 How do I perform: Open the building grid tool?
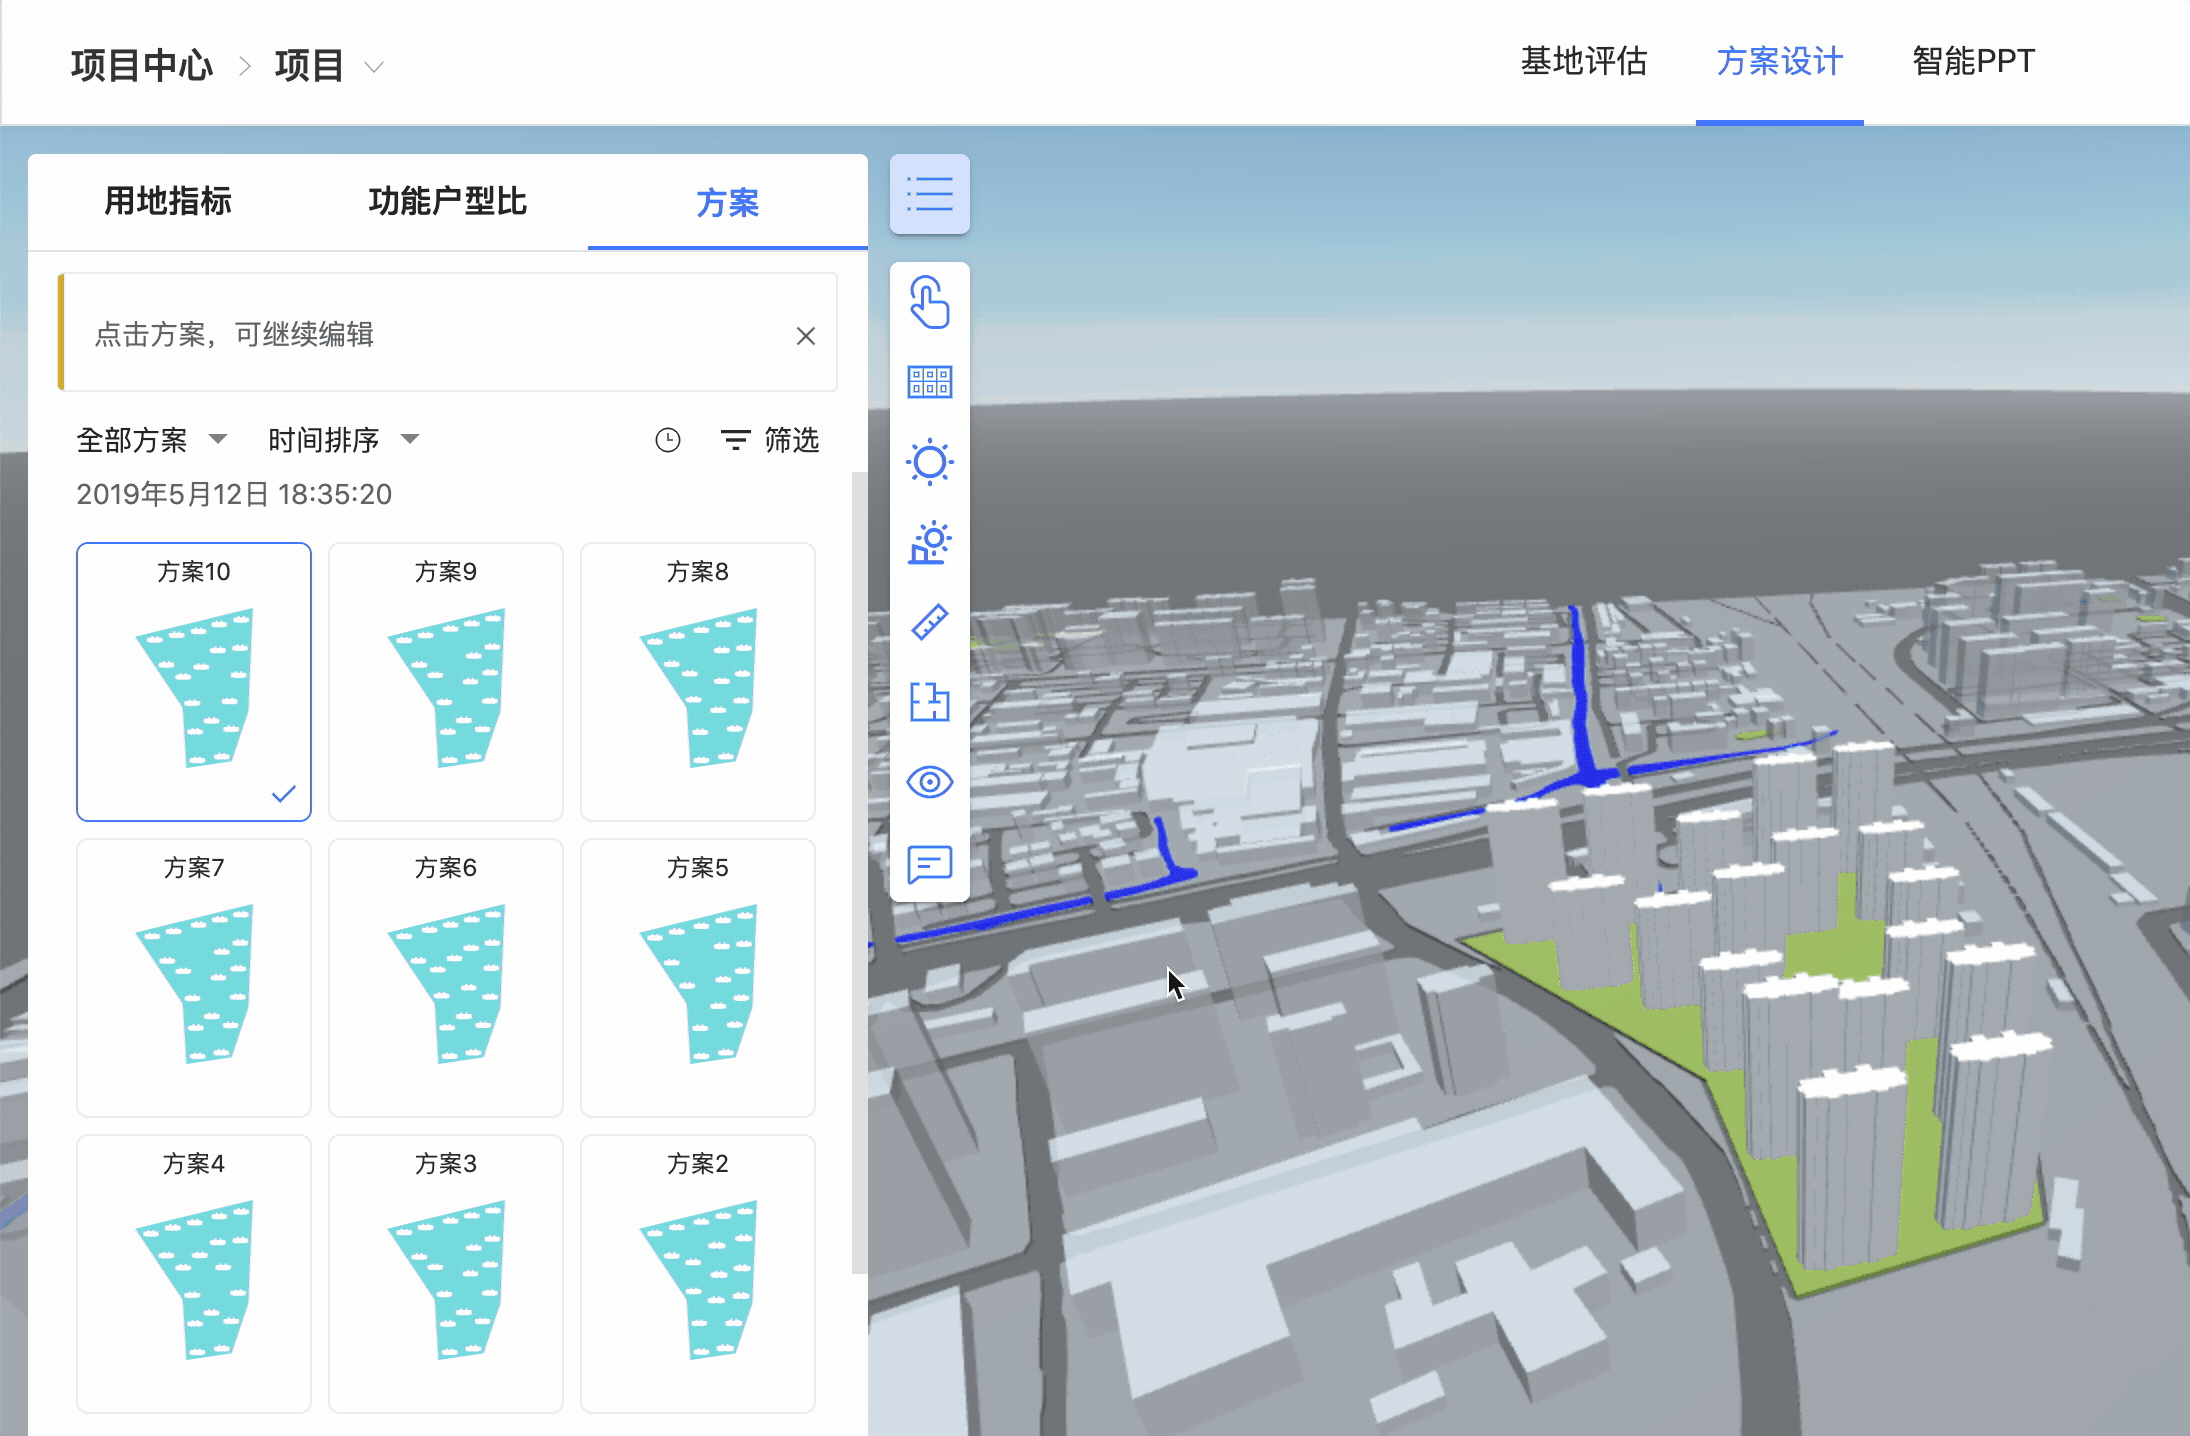pos(929,382)
